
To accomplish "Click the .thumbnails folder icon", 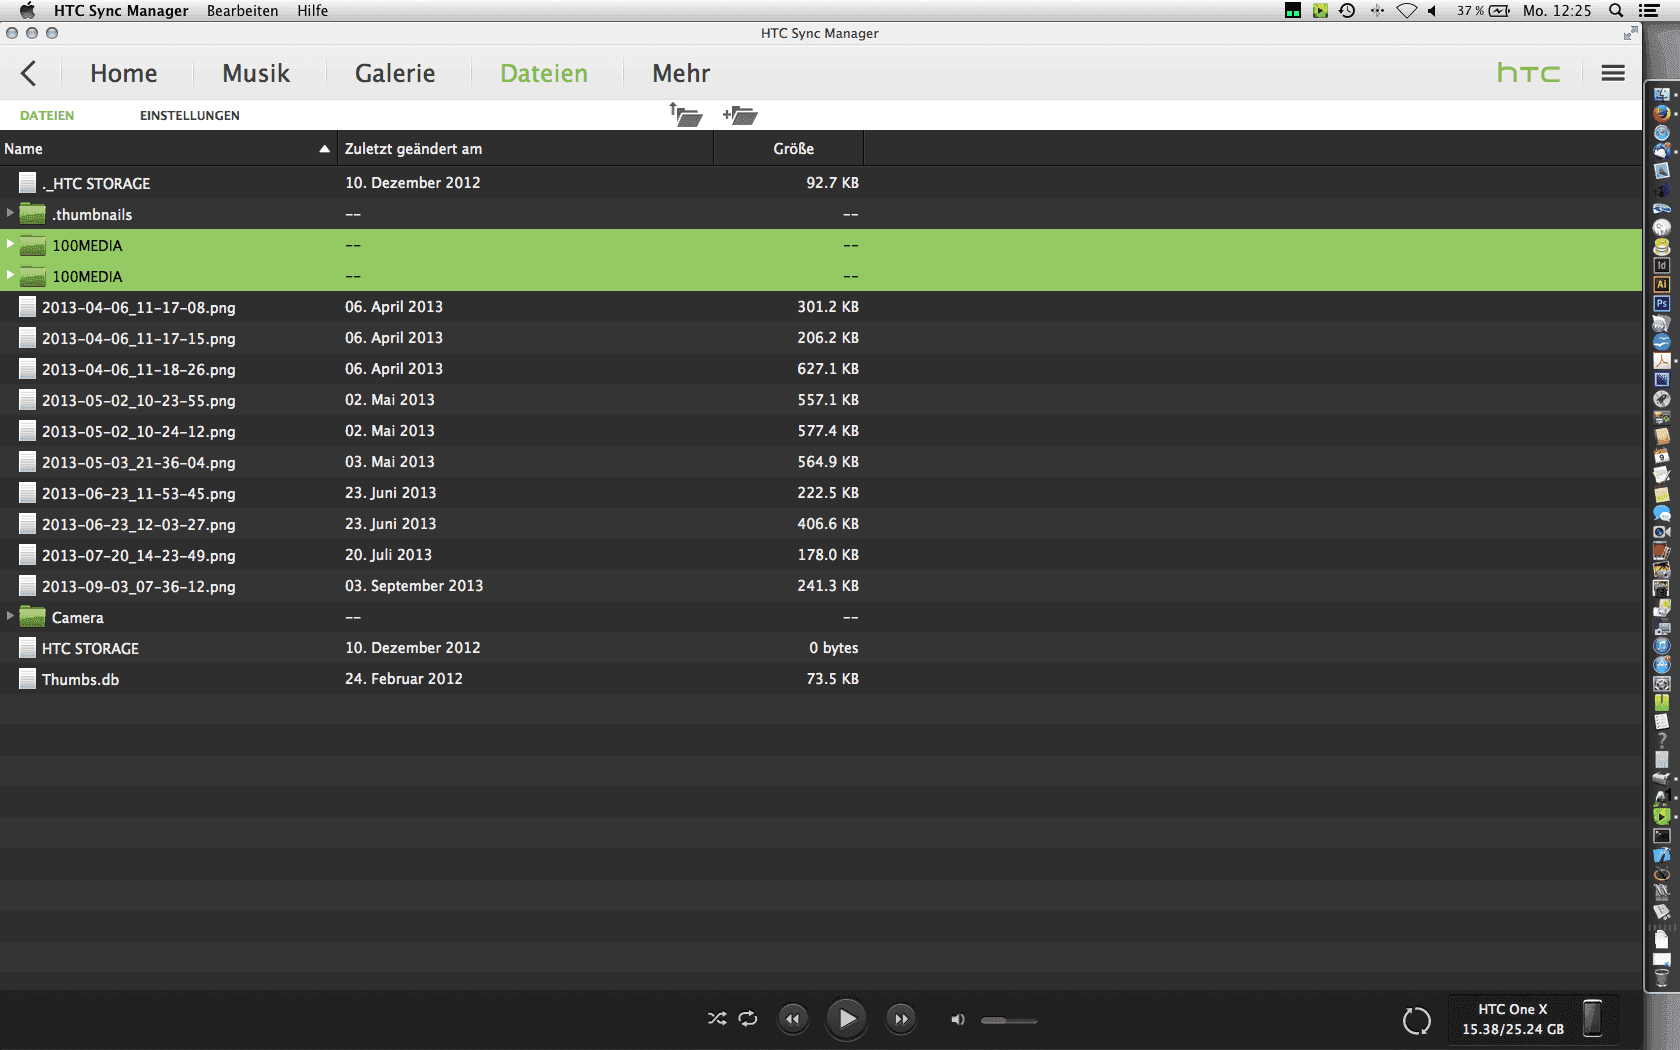I will [33, 214].
